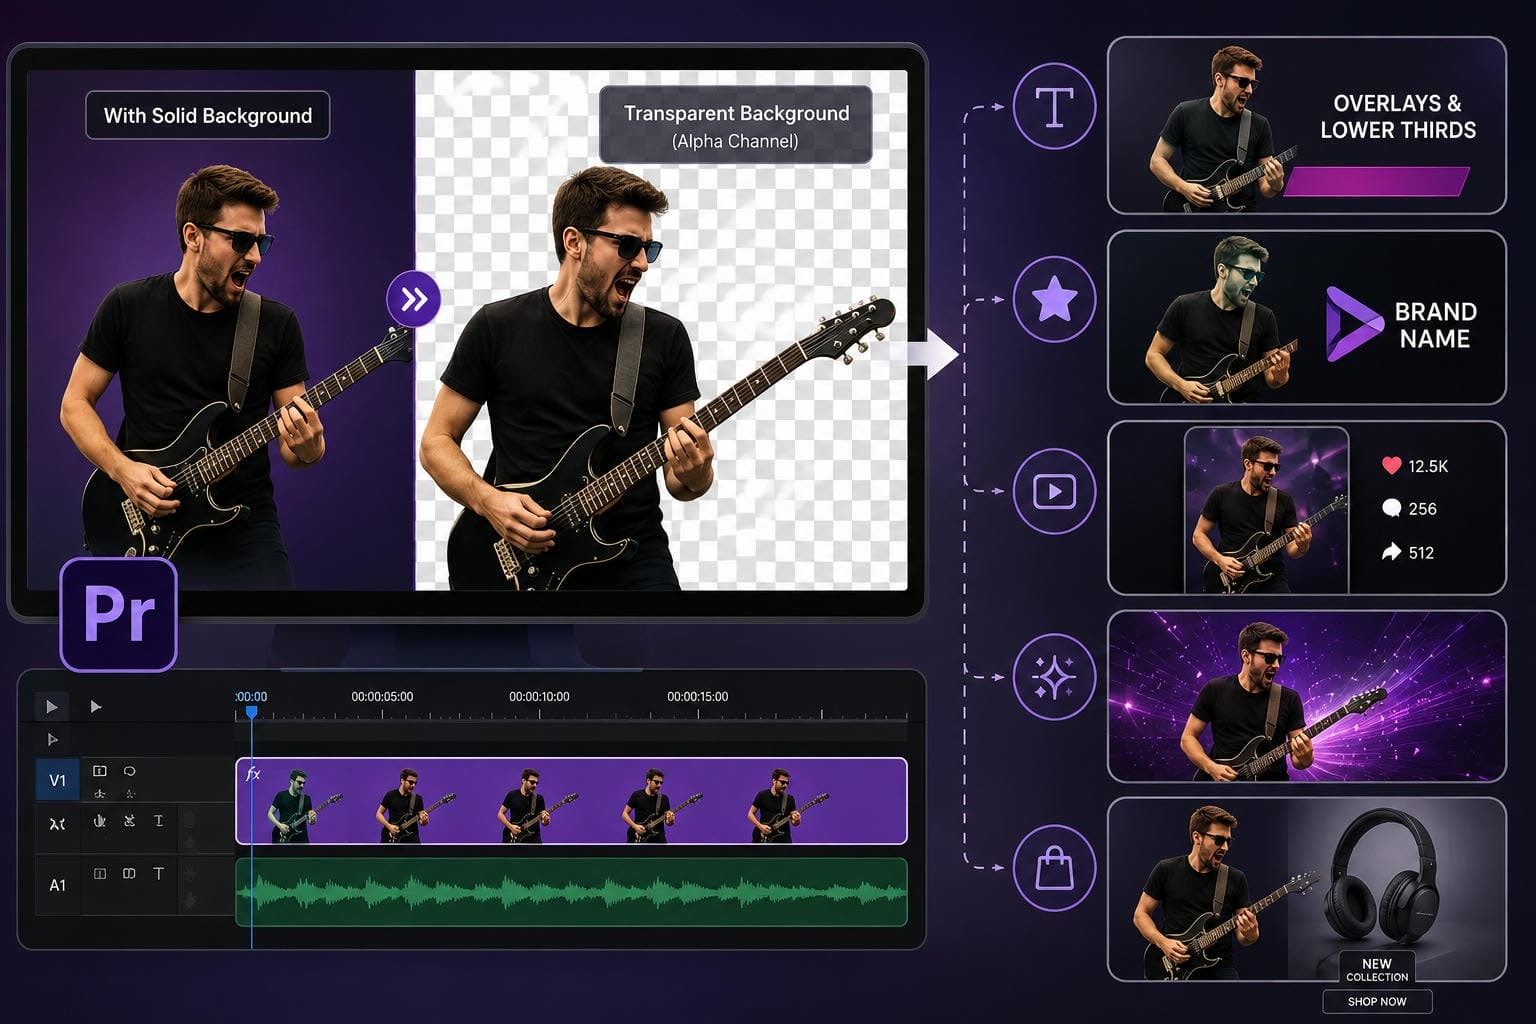Click the blue playhead marker on the ruler

click(x=252, y=712)
